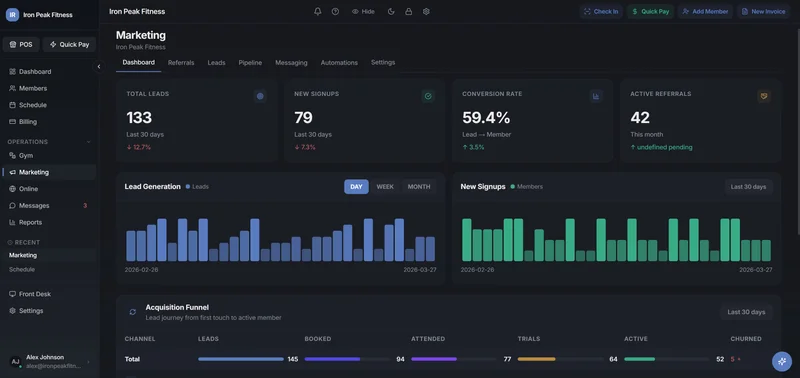Select Marketing in the Operations sidebar list
This screenshot has width=800, height=378.
point(49,172)
